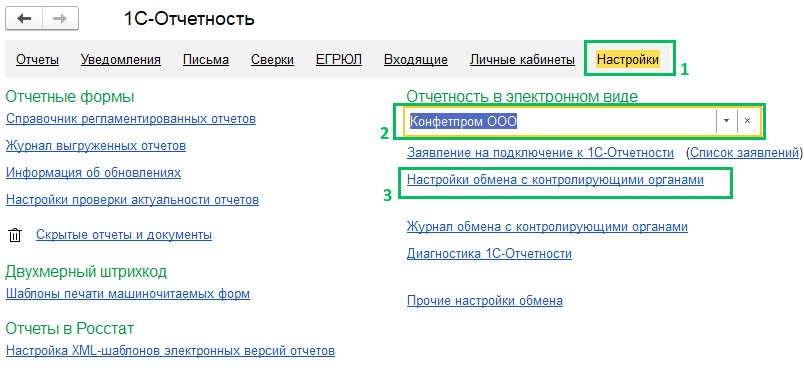Open the Список заявлений link
Screen dimensions: 804x380
[x=744, y=152]
